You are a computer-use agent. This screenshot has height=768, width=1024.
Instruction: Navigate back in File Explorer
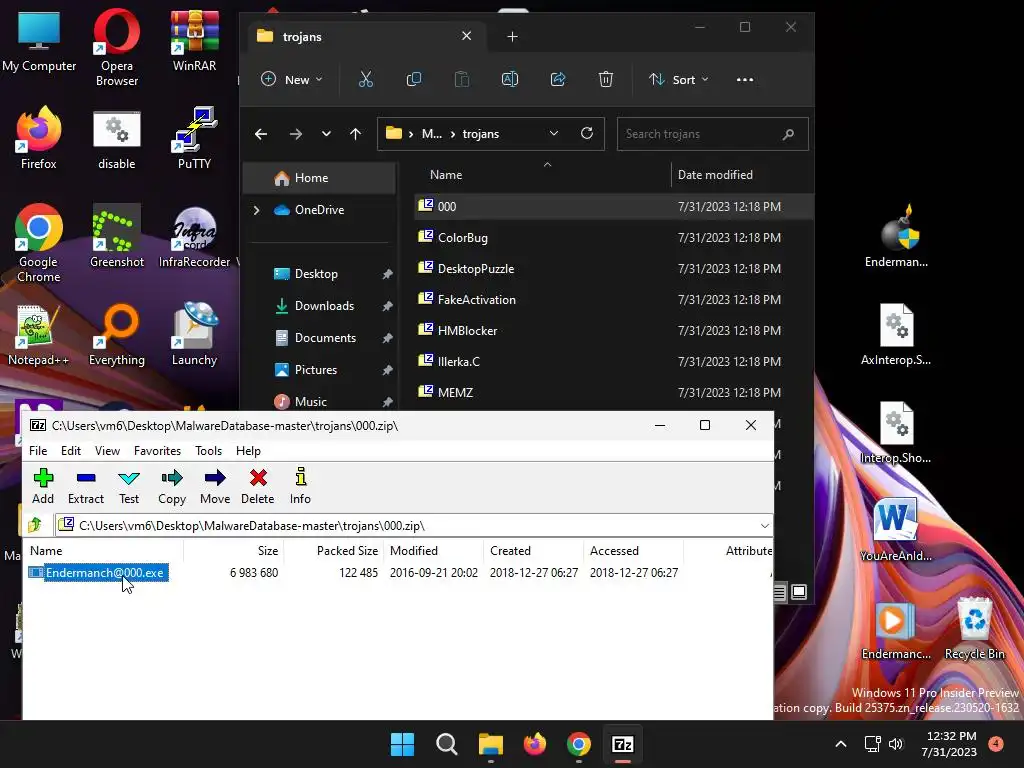pos(261,134)
